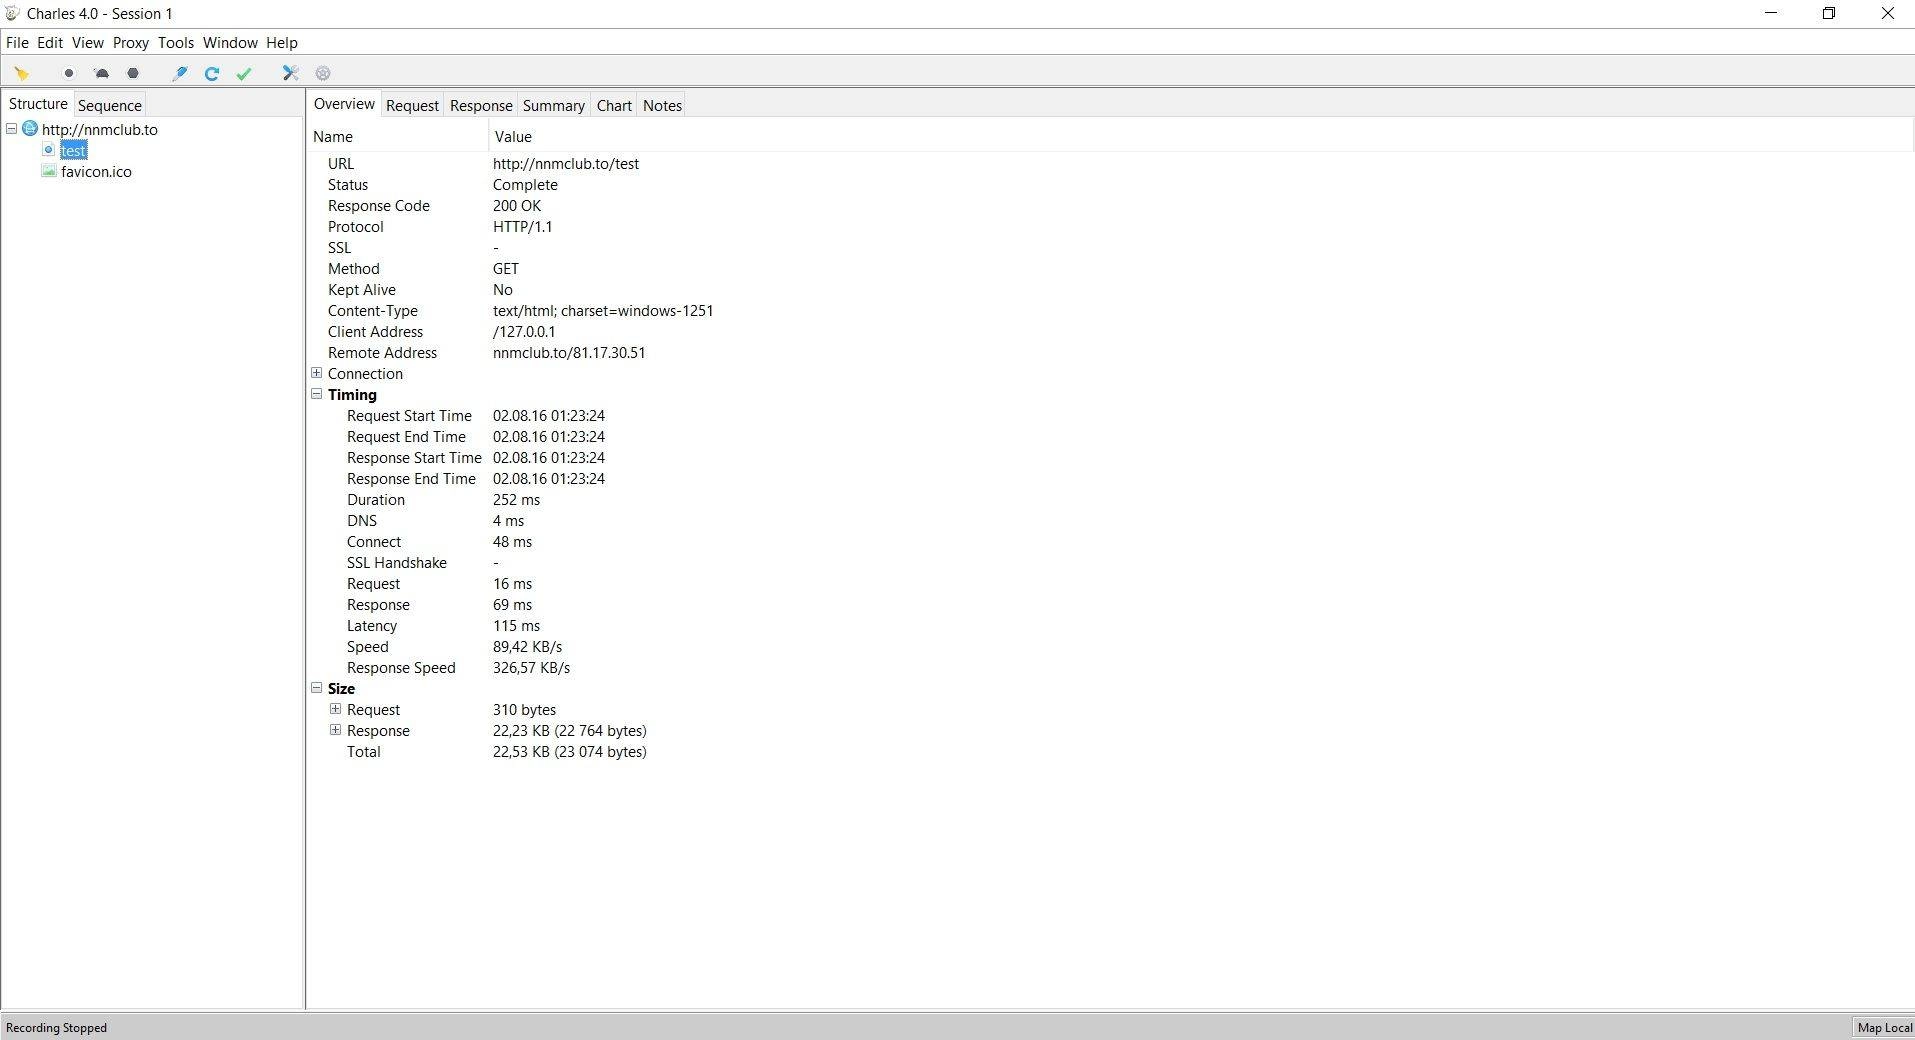Click the DNS 4 ms value
The image size is (1915, 1040).
point(508,520)
